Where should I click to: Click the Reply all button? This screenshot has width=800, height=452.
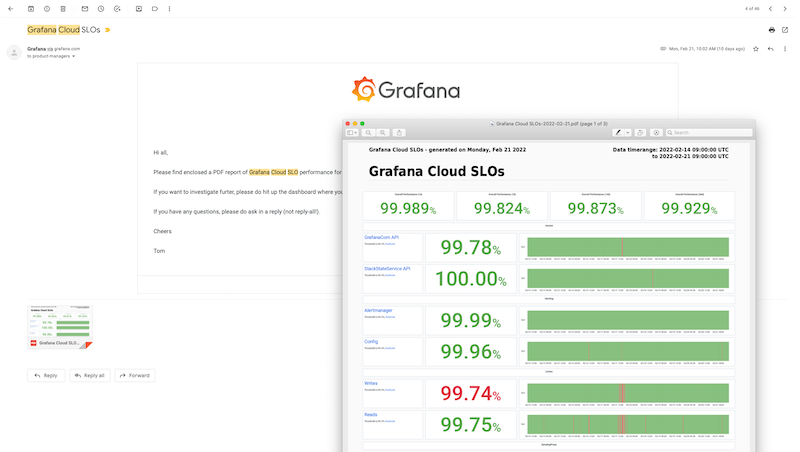[x=89, y=375]
